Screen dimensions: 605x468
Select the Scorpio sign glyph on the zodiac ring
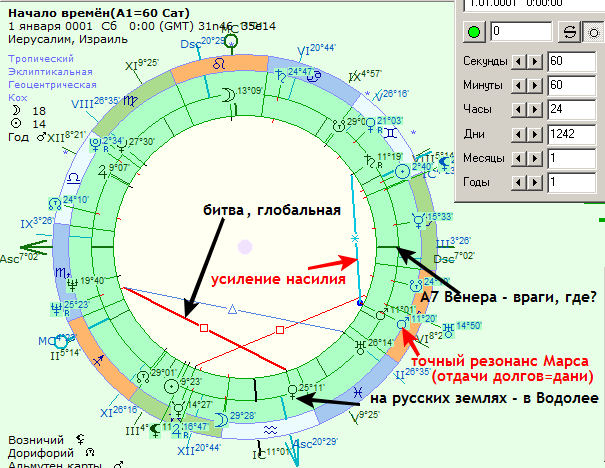(x=63, y=273)
